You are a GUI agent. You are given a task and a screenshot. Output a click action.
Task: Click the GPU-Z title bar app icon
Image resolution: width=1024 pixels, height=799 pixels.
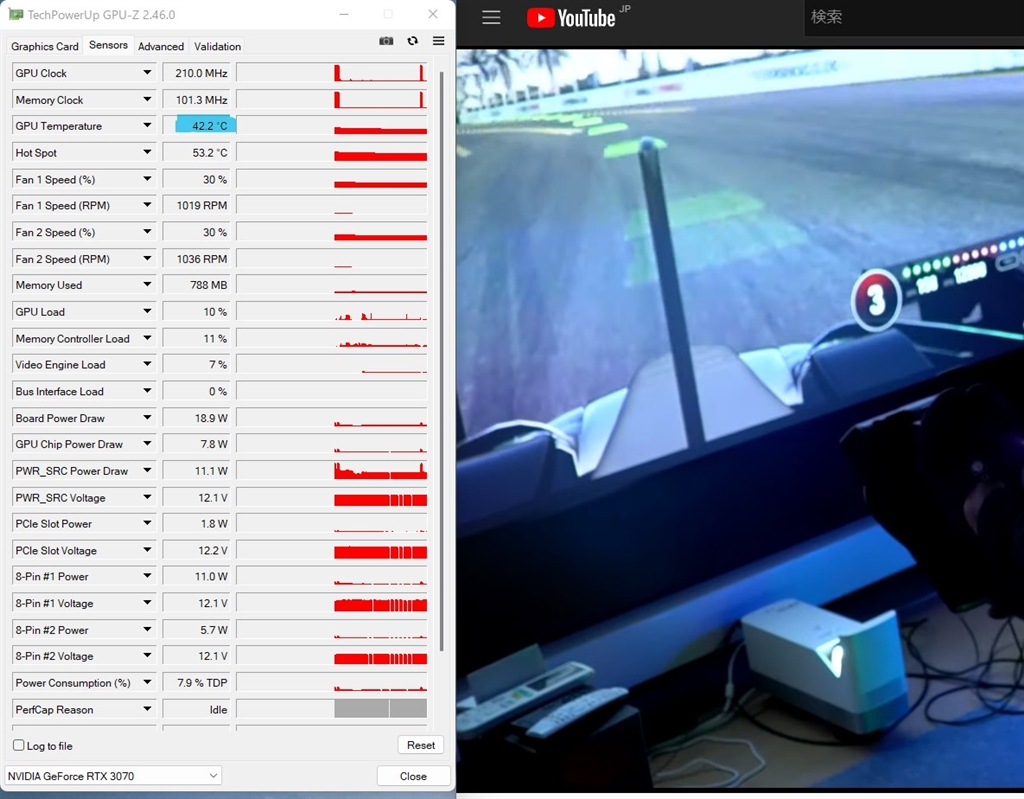(15, 14)
